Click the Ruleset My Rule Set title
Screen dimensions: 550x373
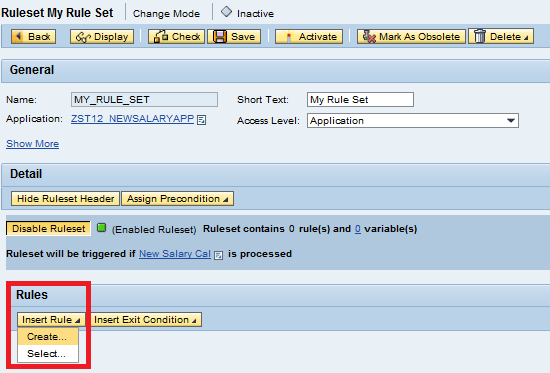pos(57,13)
